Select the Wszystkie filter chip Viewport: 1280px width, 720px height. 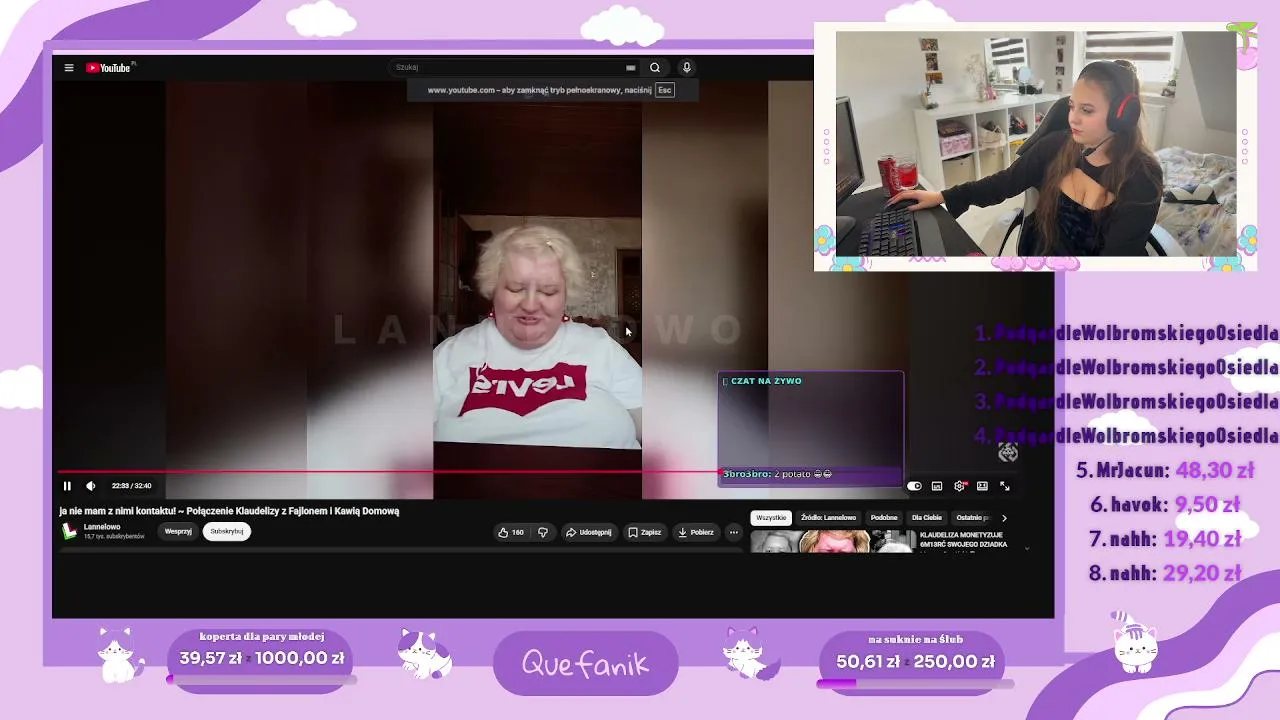click(771, 518)
